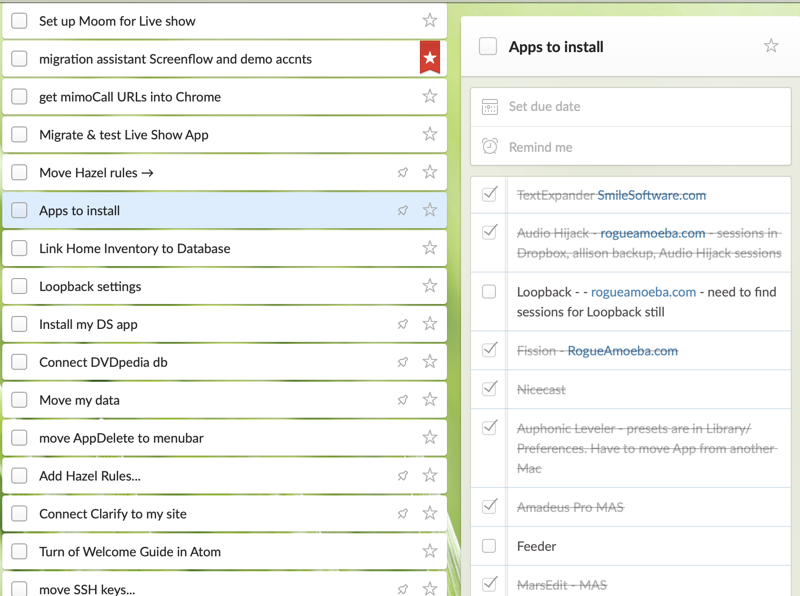
Task: Check off the Feeder subtask
Action: 489,546
